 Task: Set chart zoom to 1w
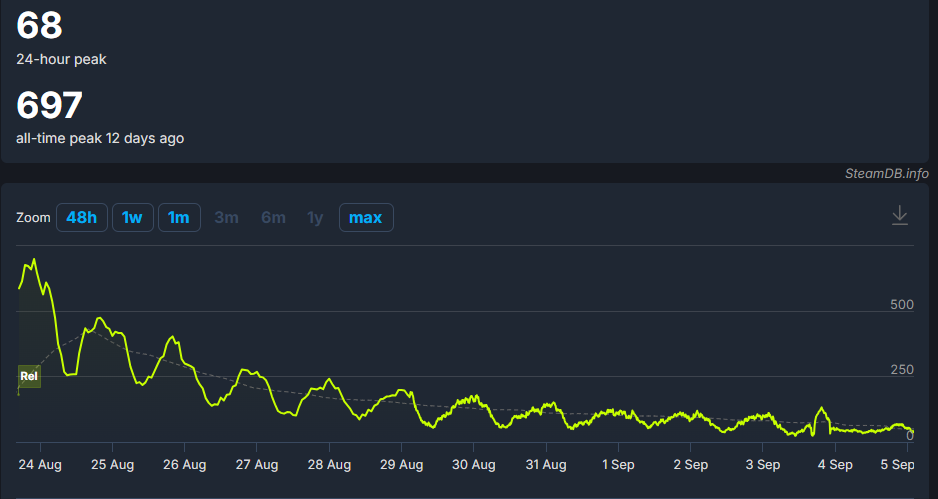pyautogui.click(x=132, y=217)
